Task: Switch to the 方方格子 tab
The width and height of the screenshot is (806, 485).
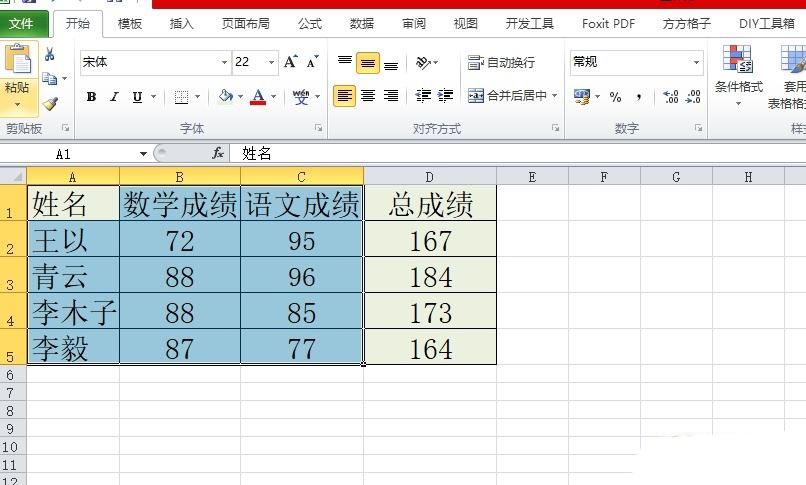Action: (x=687, y=24)
